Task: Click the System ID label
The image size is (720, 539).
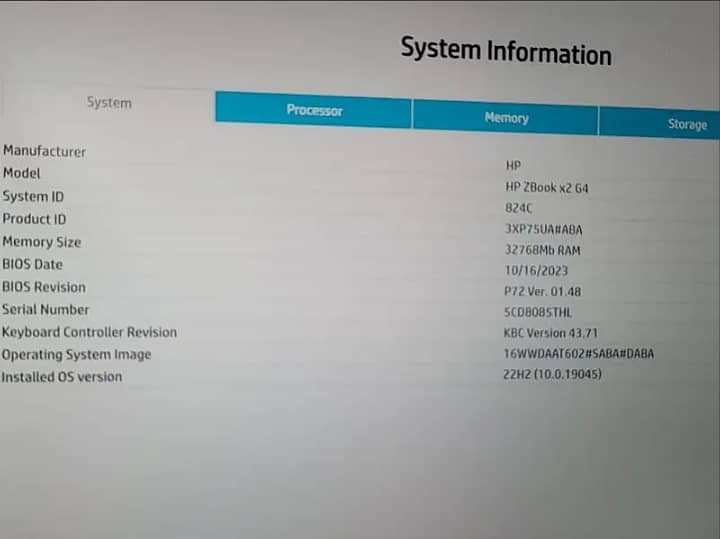Action: (33, 196)
